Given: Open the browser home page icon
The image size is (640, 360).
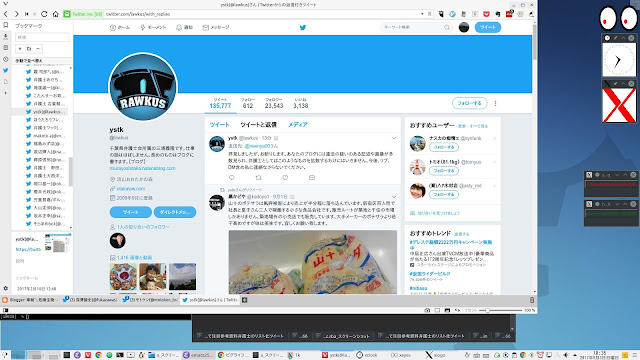Looking at the screenshot, I should point(56,14).
